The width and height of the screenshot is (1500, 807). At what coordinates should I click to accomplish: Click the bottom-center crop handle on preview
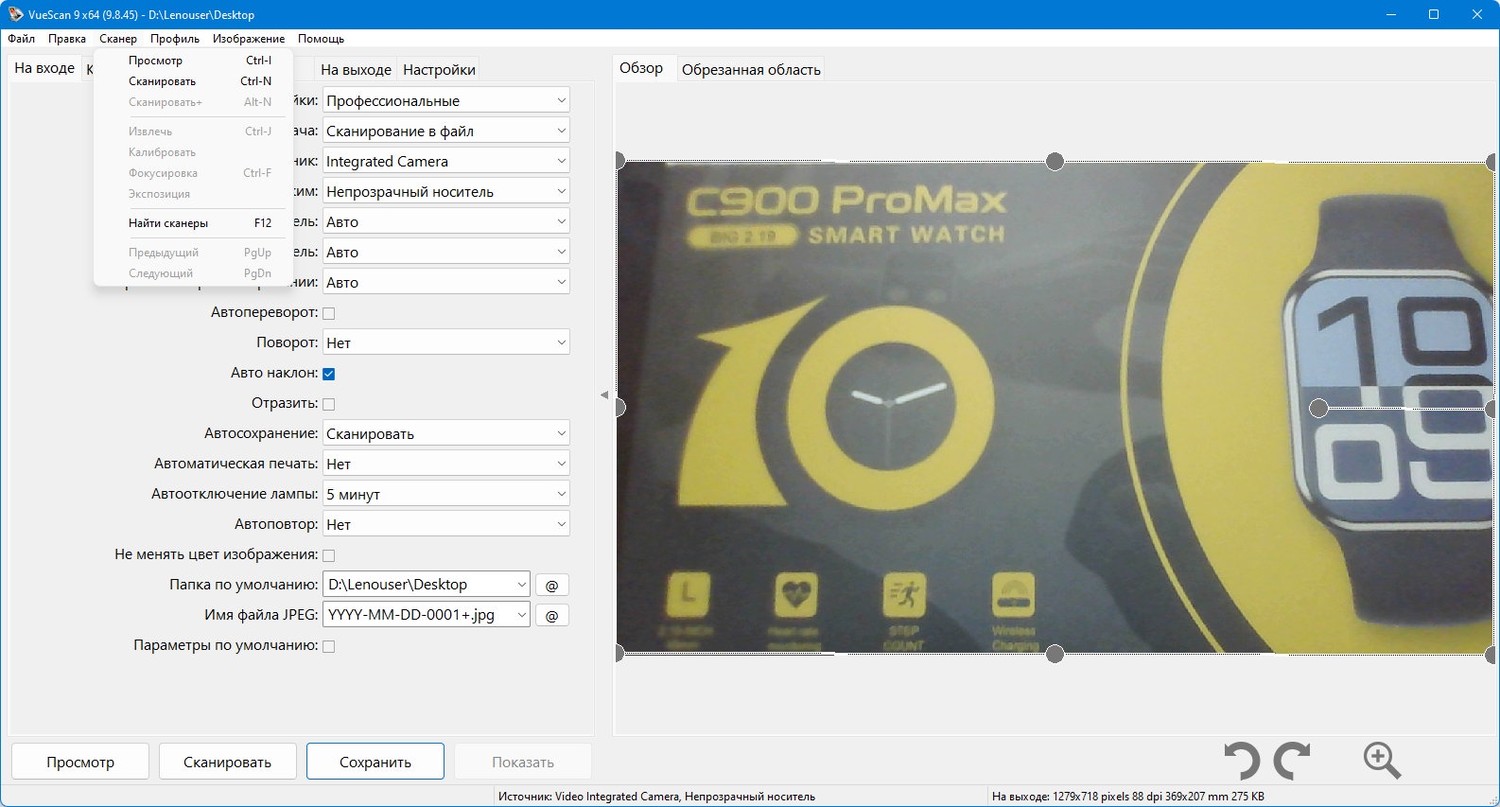[x=1054, y=654]
